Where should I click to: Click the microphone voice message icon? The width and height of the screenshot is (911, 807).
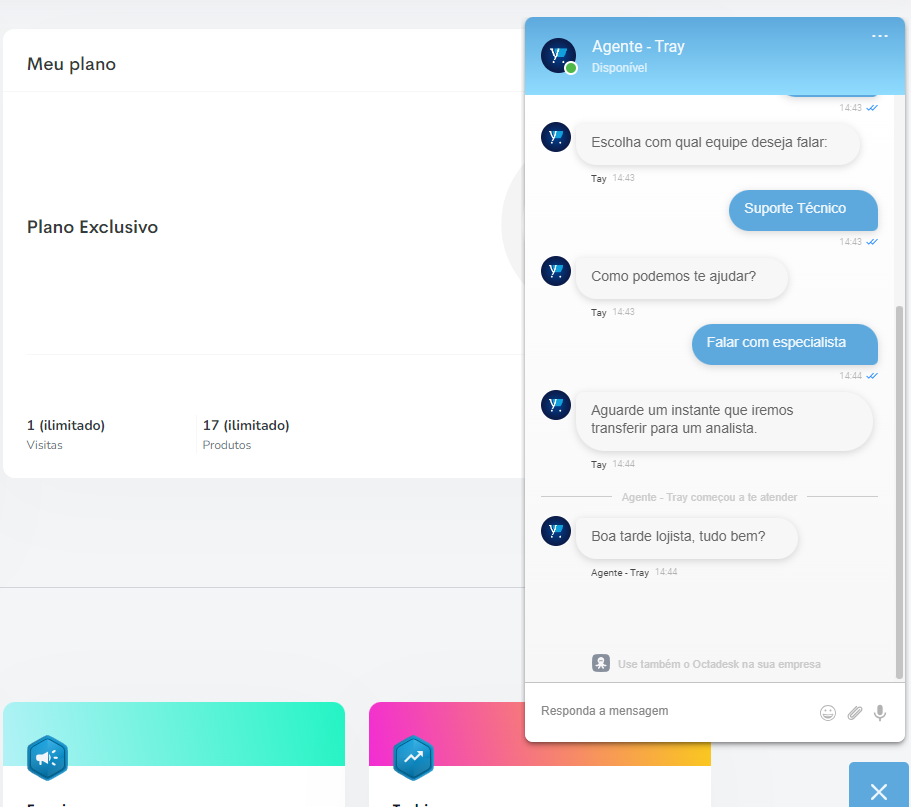pyautogui.click(x=880, y=712)
